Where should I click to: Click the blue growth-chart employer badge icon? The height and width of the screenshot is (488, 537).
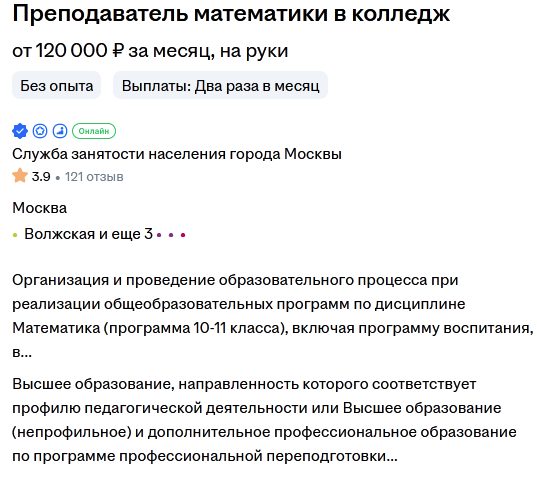(60, 131)
